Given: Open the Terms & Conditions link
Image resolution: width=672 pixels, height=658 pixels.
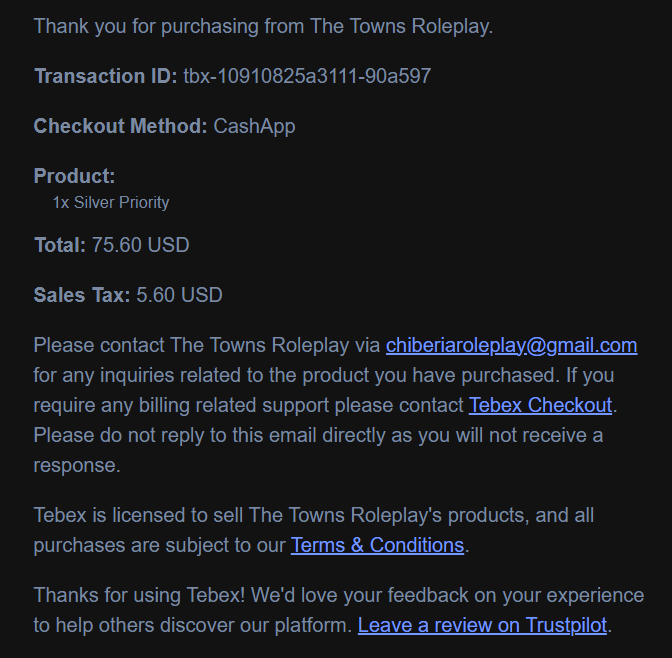Looking at the screenshot, I should coord(377,545).
